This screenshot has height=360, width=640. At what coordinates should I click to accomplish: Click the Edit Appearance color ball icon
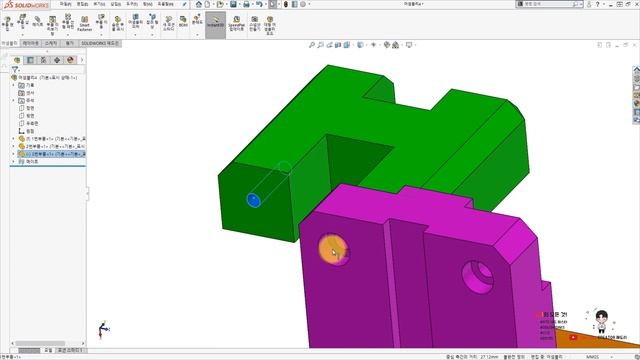point(387,45)
